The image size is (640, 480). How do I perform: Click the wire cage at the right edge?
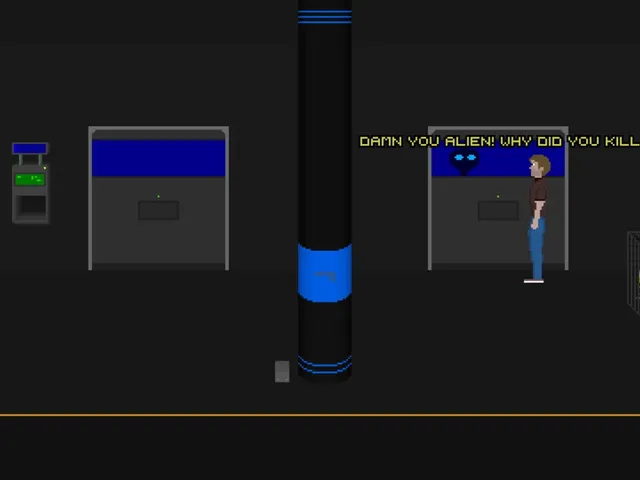pos(633,273)
